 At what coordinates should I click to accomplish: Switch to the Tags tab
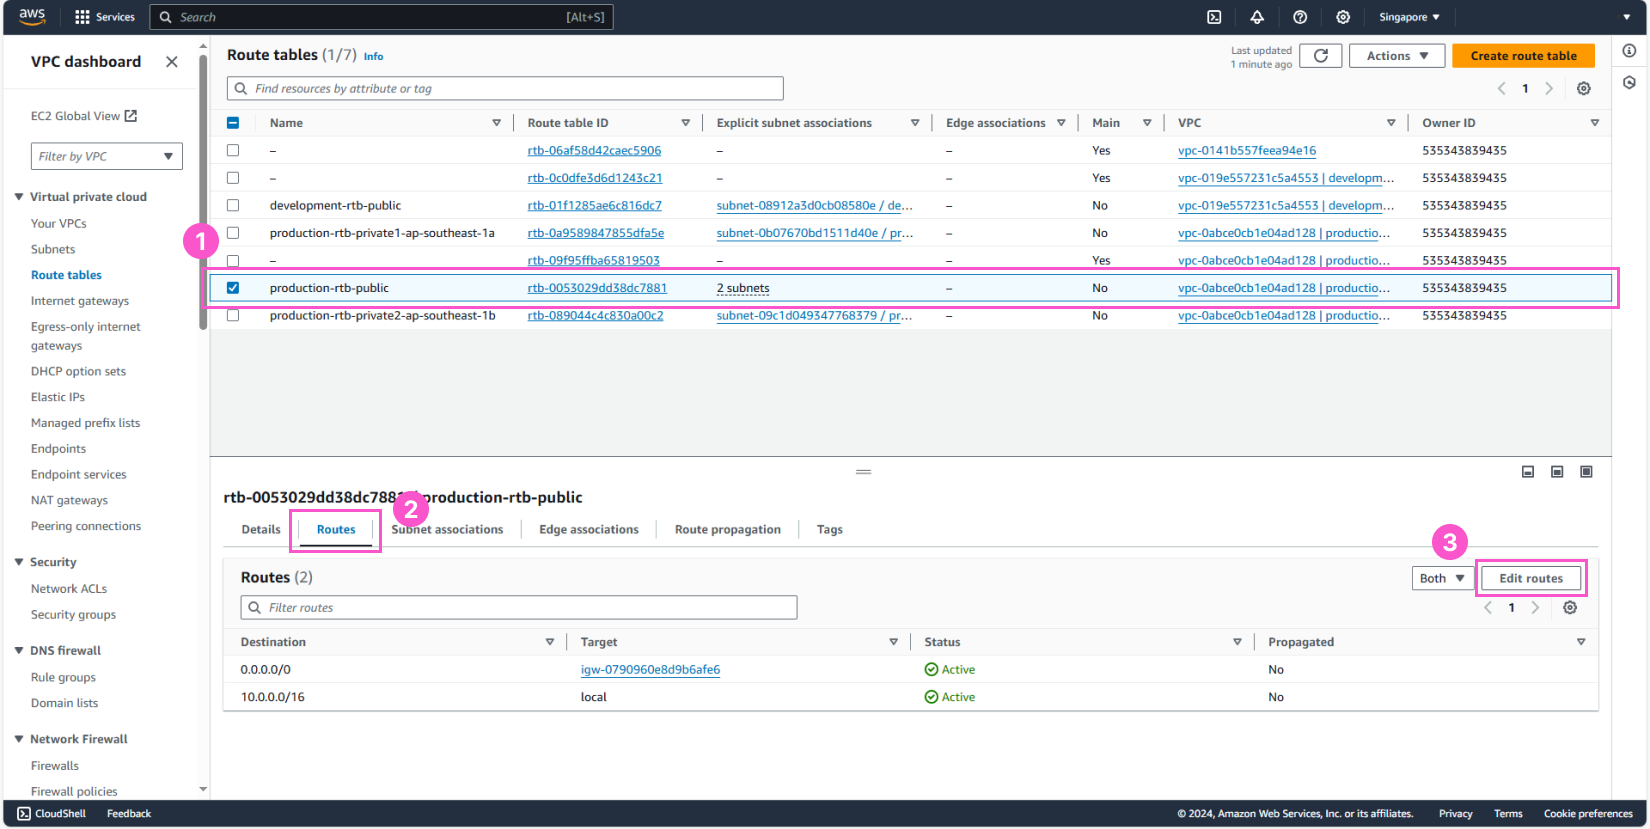coord(830,530)
